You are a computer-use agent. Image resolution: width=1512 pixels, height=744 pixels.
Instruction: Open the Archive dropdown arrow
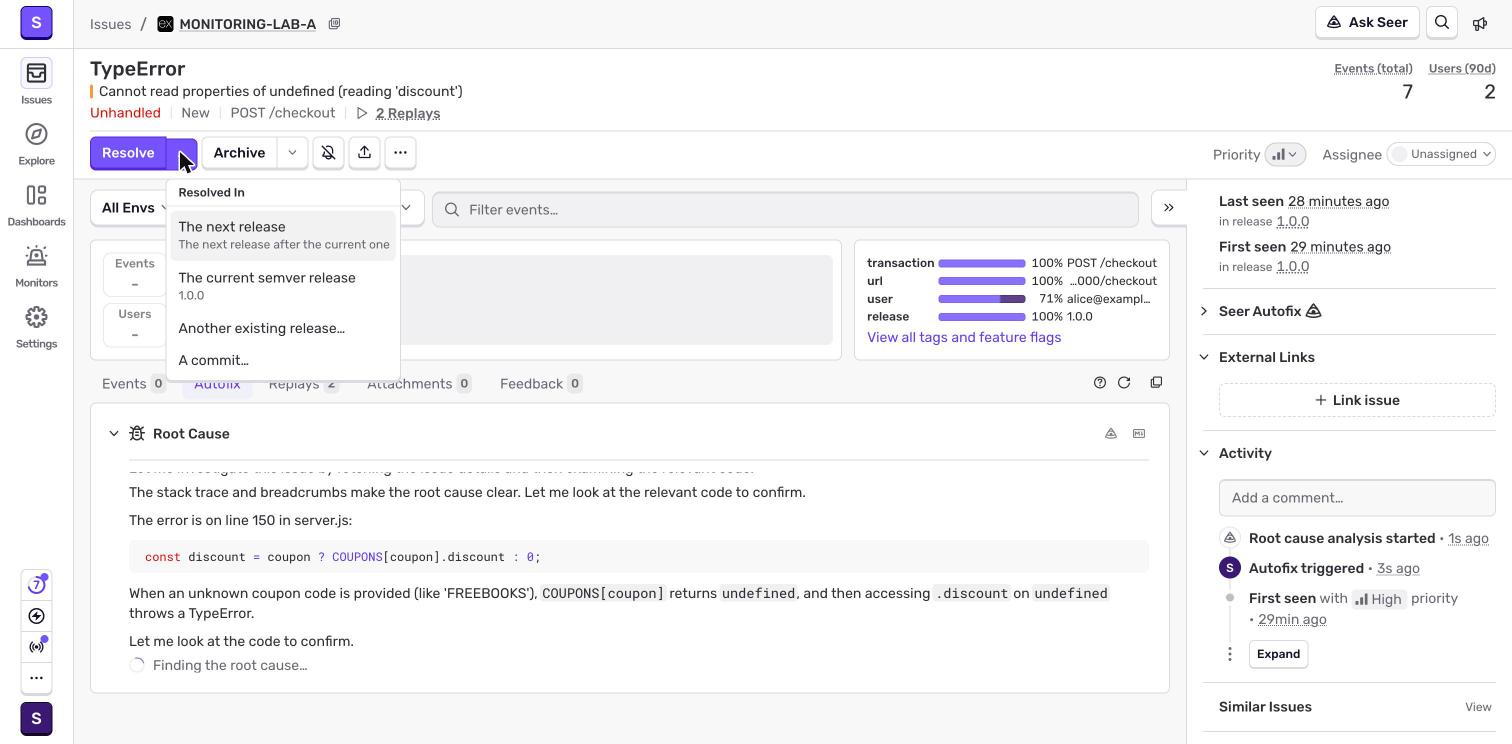coord(292,153)
